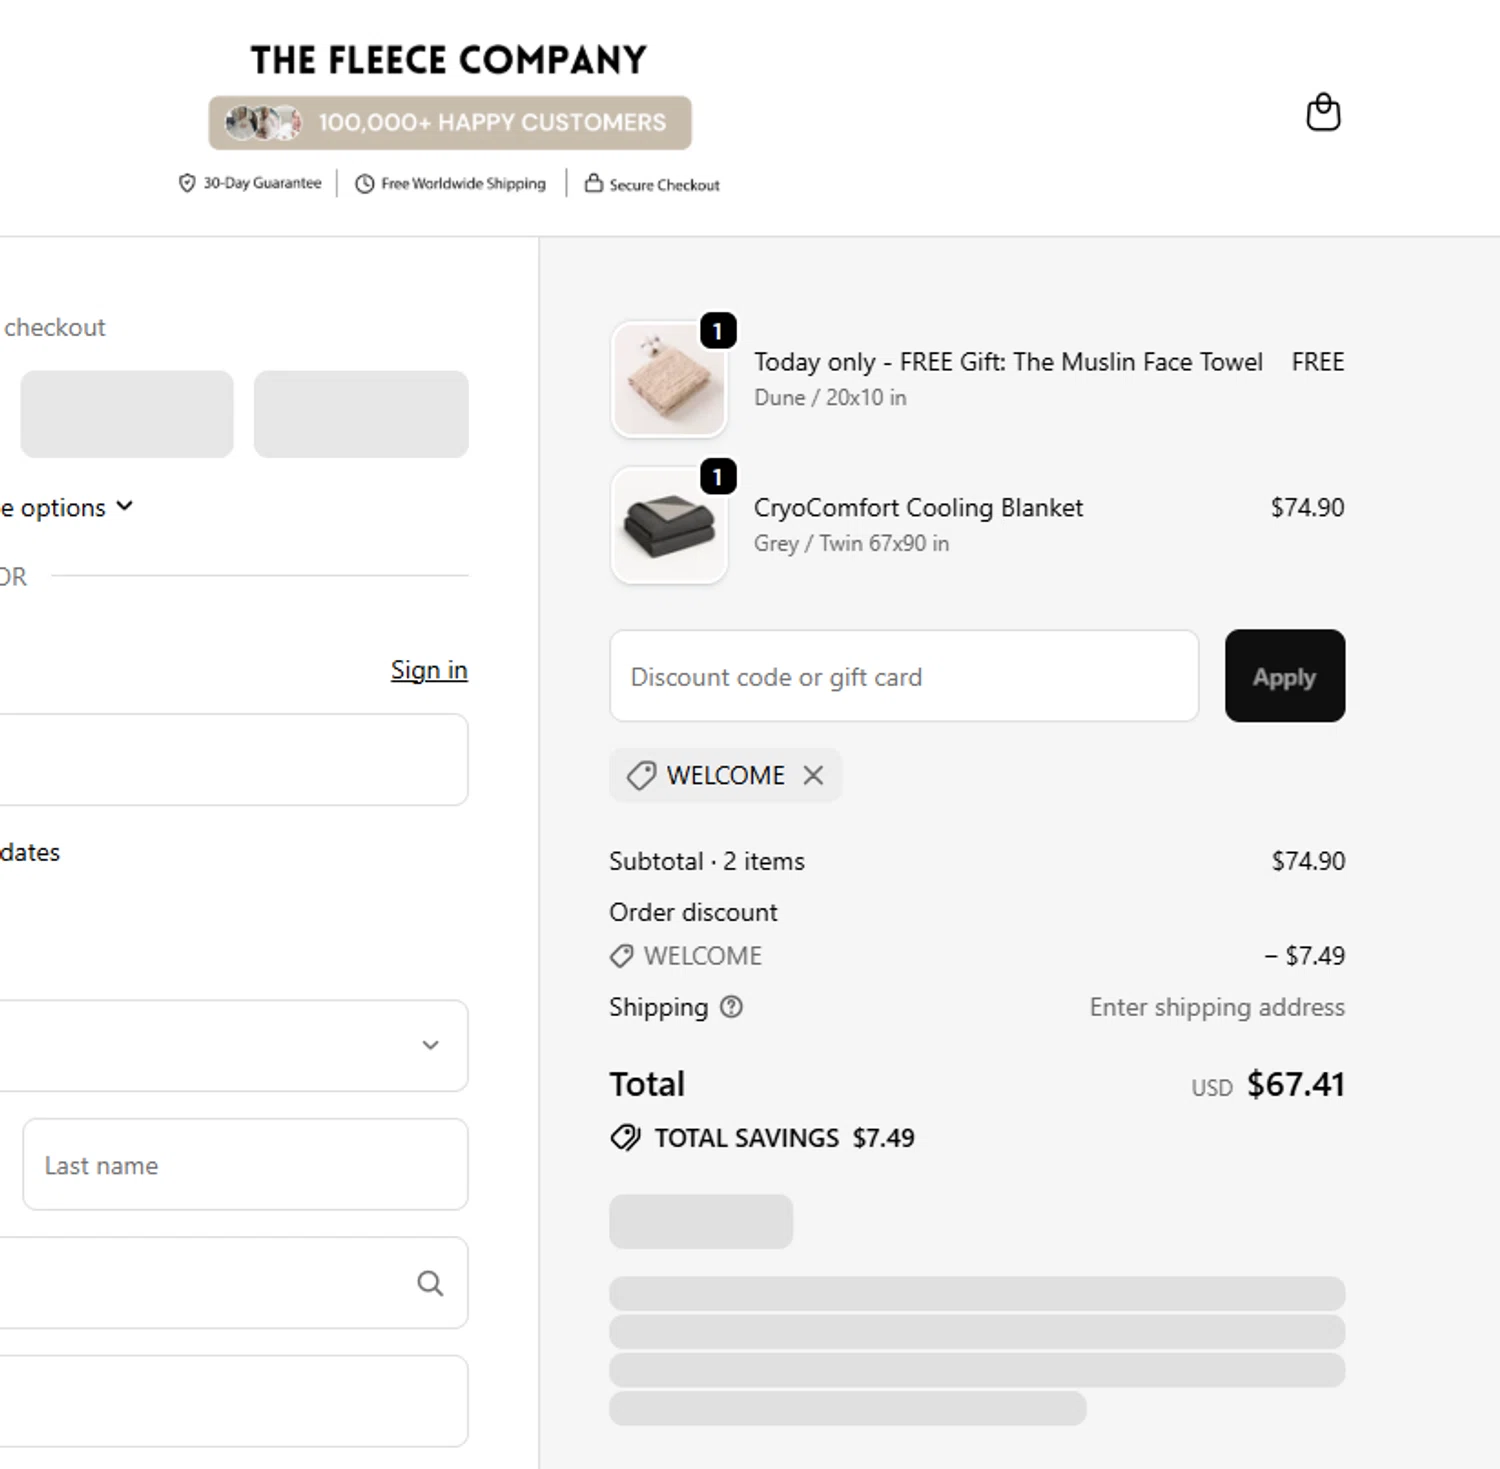Open the country dropdown chevron
Screen dimensions: 1500x1469
pyautogui.click(x=431, y=1045)
